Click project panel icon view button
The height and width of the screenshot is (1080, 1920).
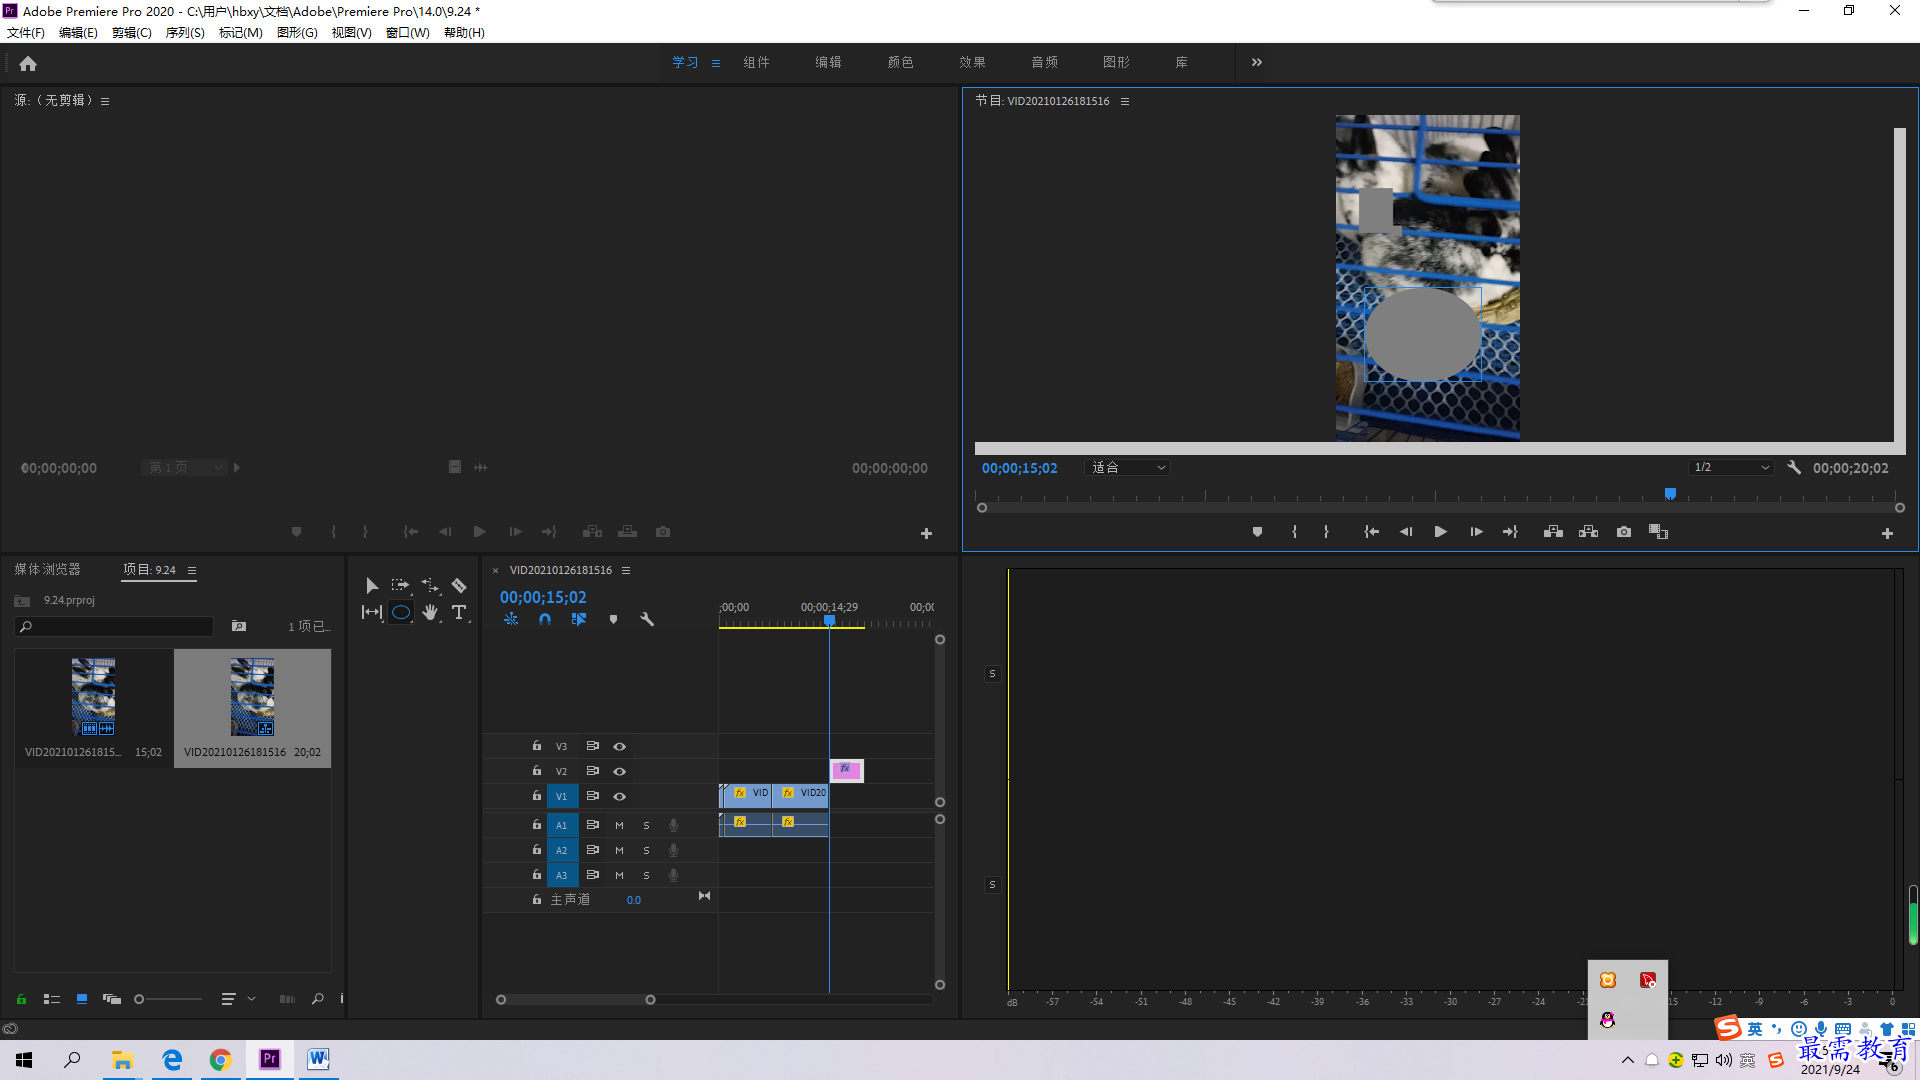(x=82, y=999)
